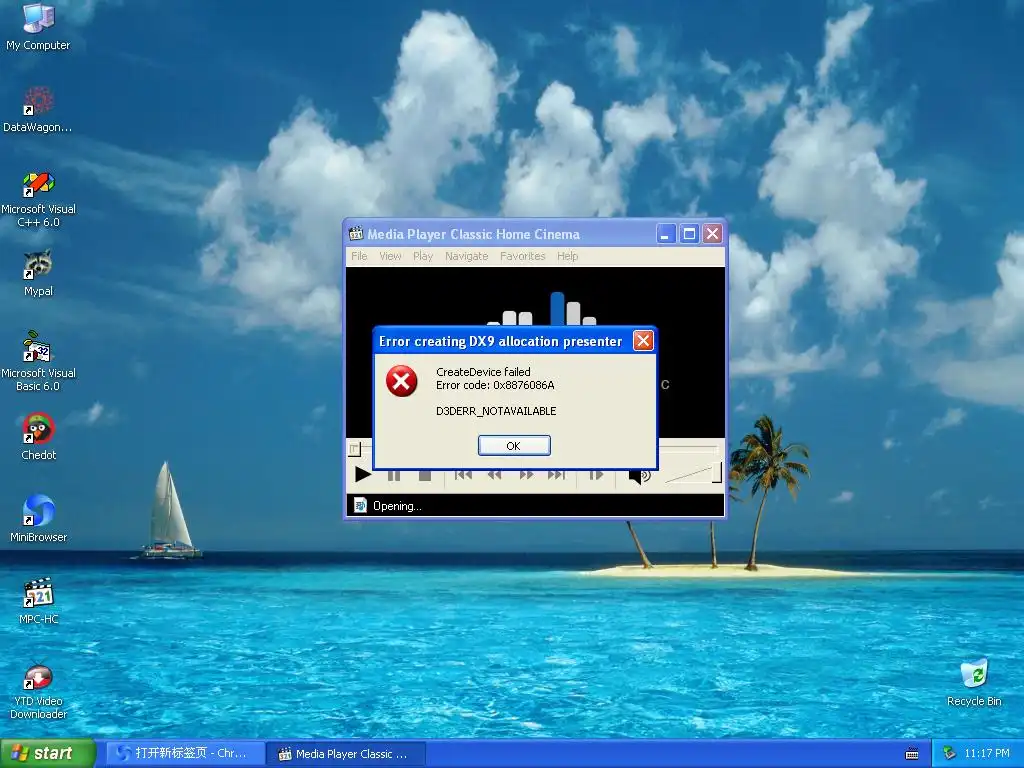Select Microsoft Visual Basic 6.0 desktop icon
This screenshot has width=1024, height=768.
[x=38, y=362]
